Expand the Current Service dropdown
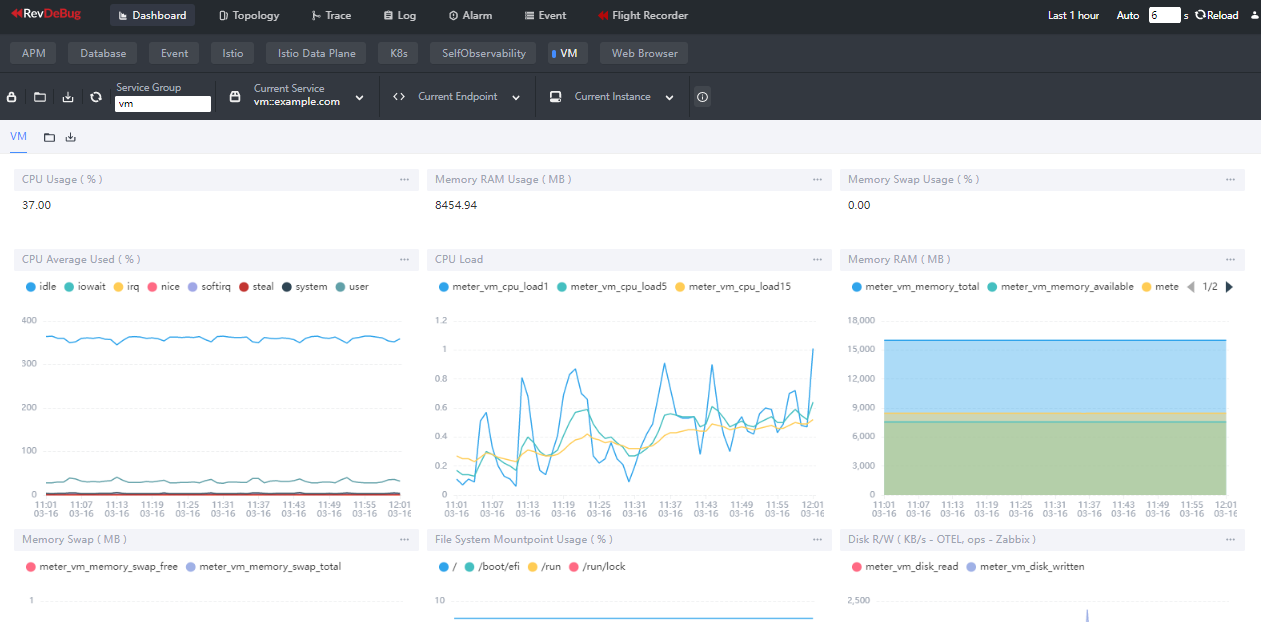Screen dimensions: 1261x628 point(359,98)
